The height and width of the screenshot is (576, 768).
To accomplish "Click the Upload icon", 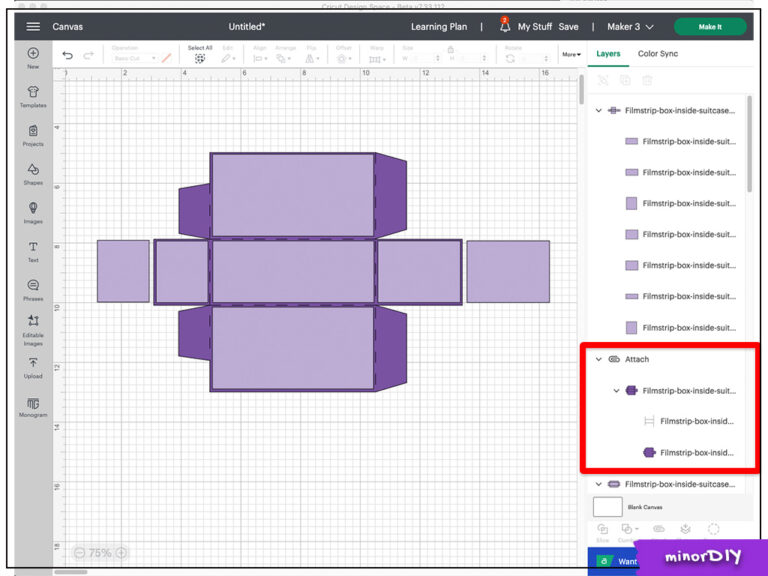I will pyautogui.click(x=33, y=368).
